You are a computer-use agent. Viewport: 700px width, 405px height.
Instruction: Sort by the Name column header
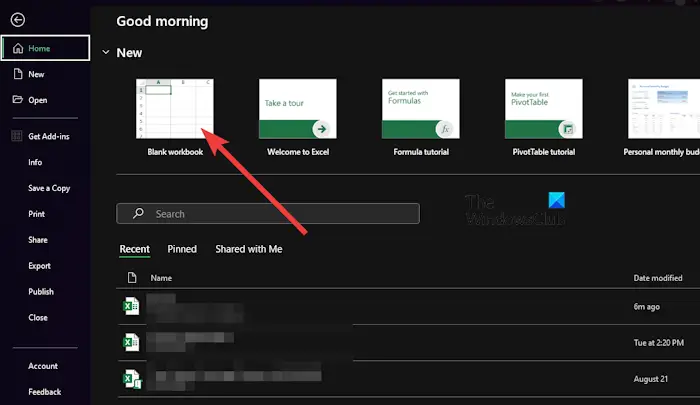tap(161, 278)
